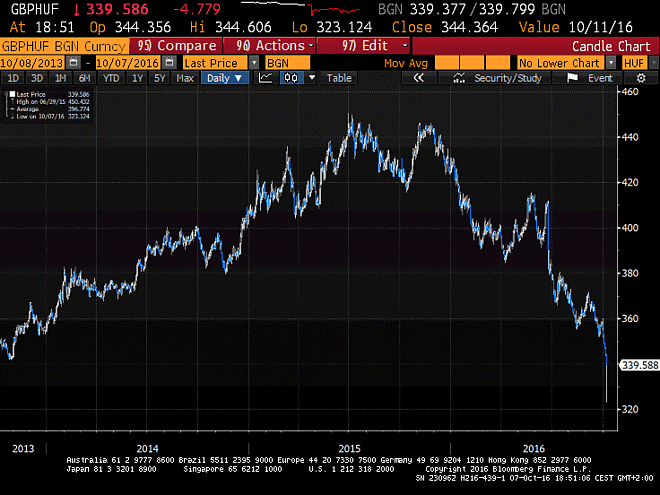This screenshot has width=660, height=495.
Task: Open the 96) Actions menu
Action: tap(270, 45)
